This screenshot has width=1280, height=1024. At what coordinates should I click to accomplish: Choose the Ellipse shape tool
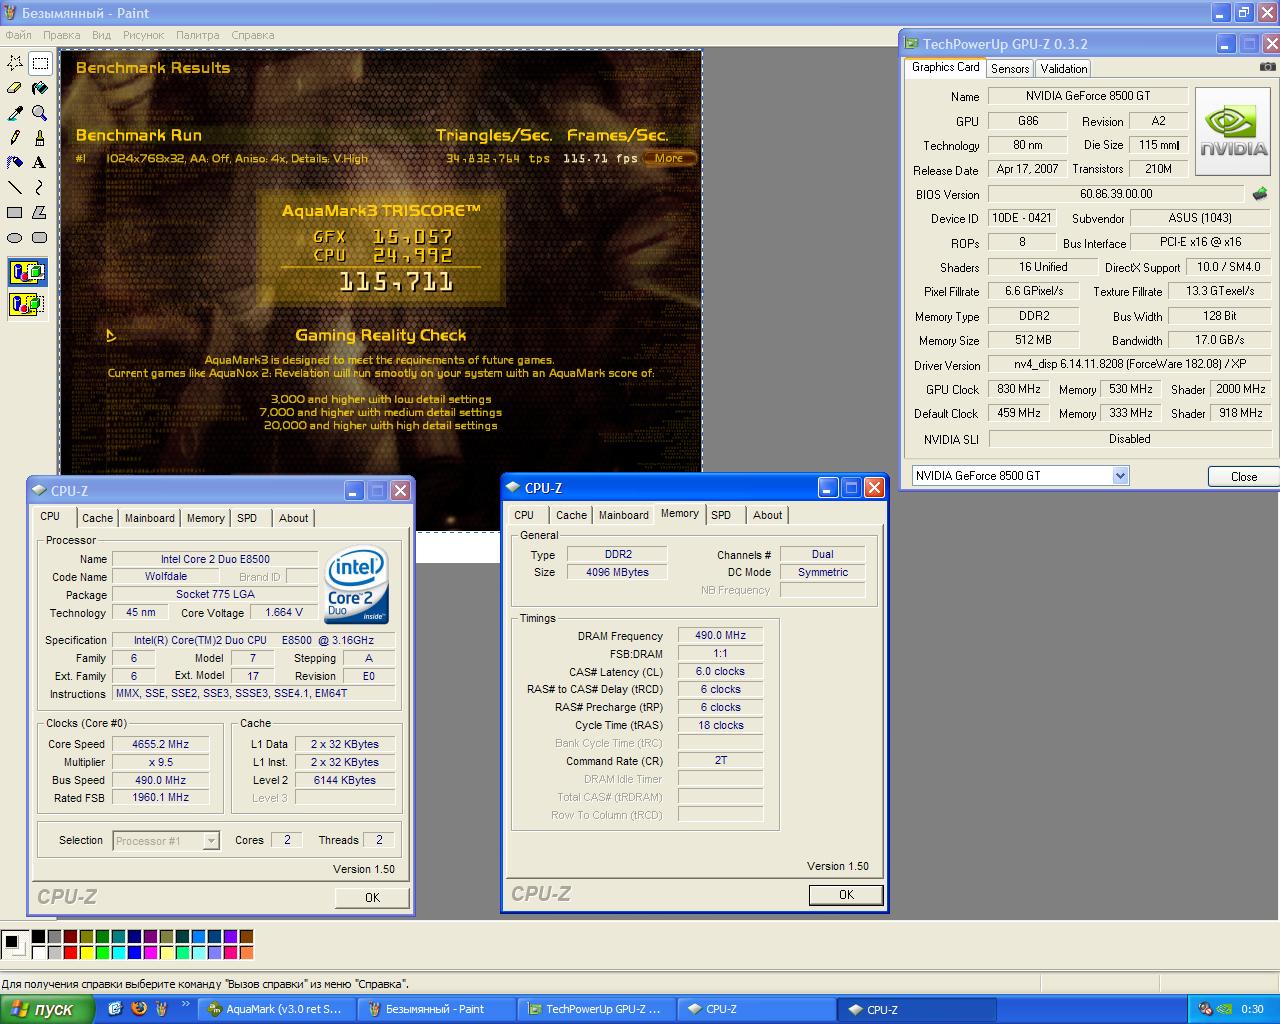pyautogui.click(x=15, y=237)
